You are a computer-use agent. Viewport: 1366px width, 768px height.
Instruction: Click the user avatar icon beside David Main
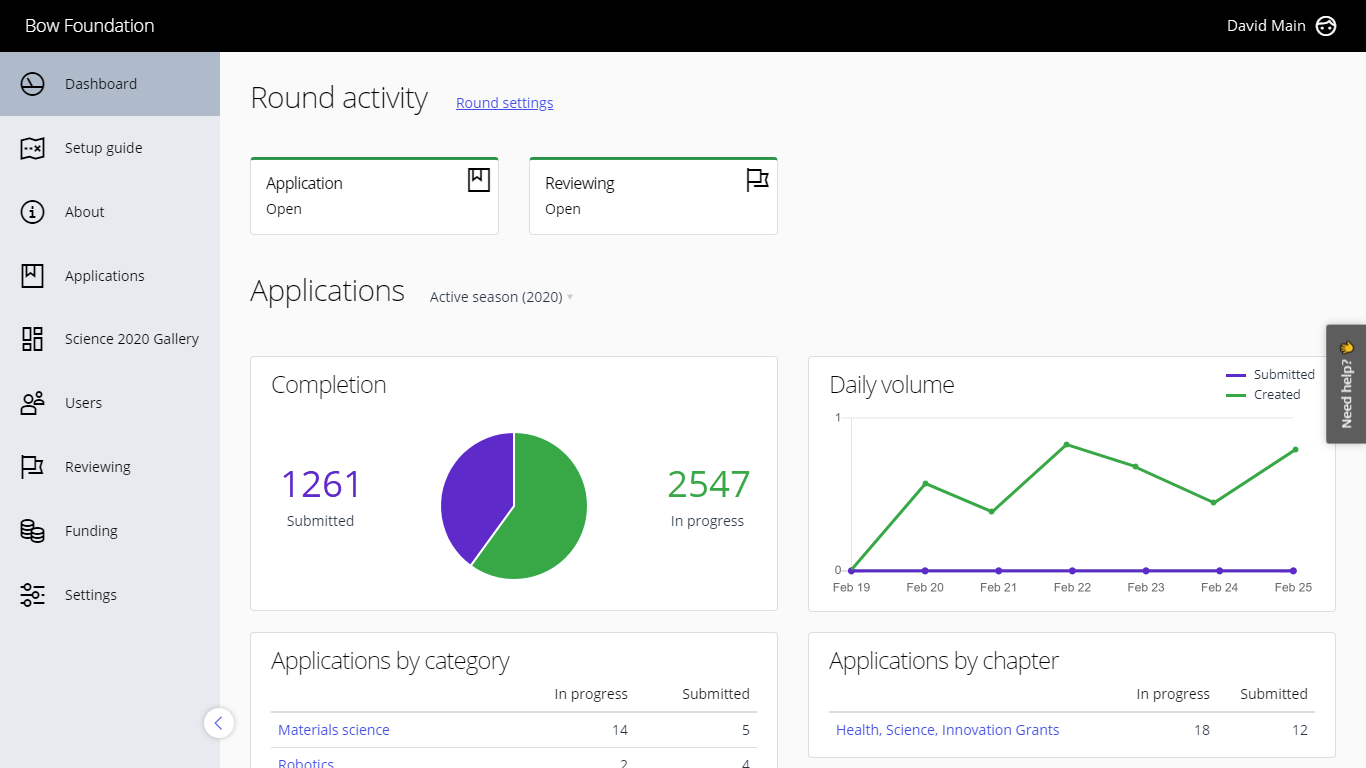(1326, 26)
